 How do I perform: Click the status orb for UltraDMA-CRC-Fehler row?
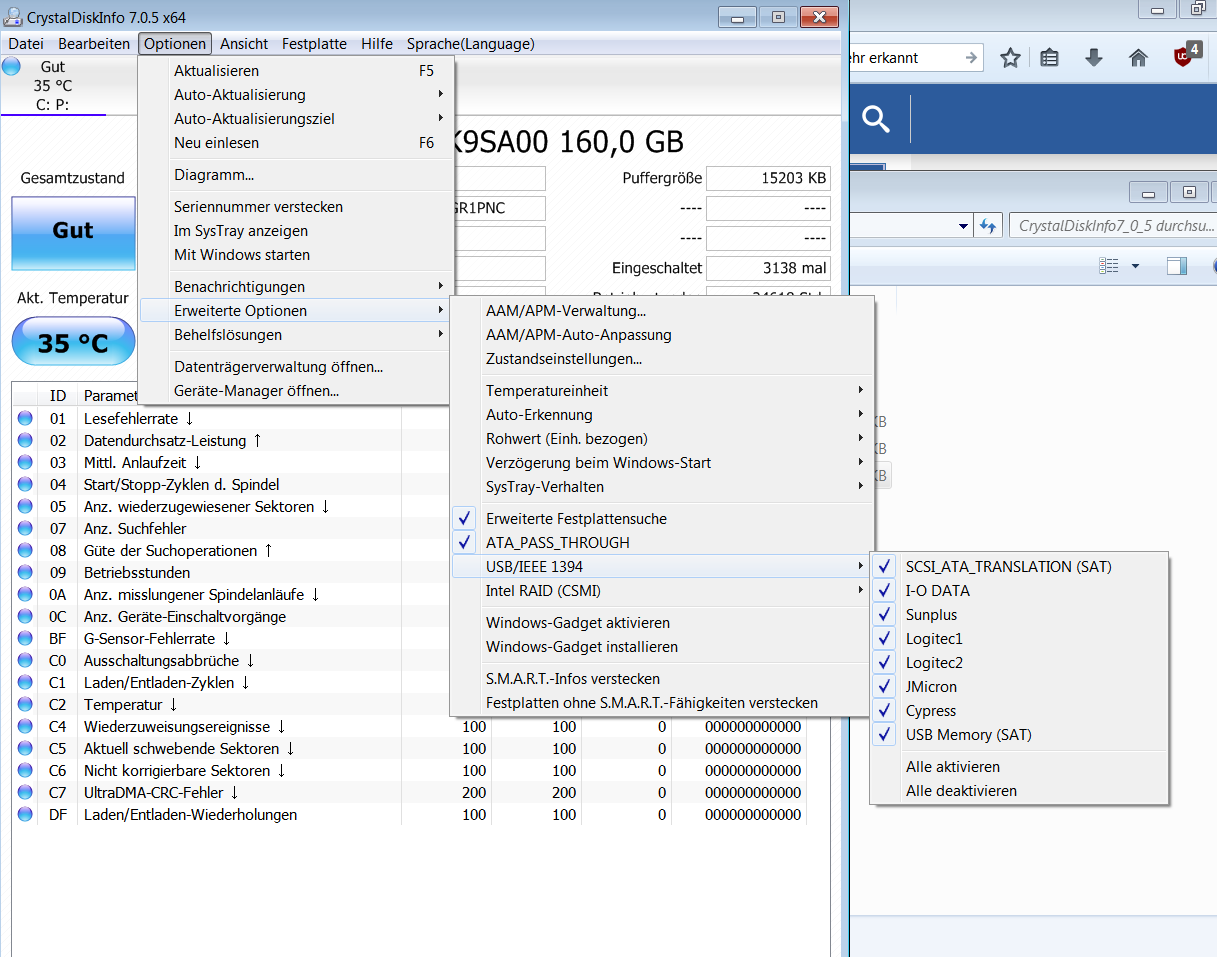pyautogui.click(x=25, y=792)
